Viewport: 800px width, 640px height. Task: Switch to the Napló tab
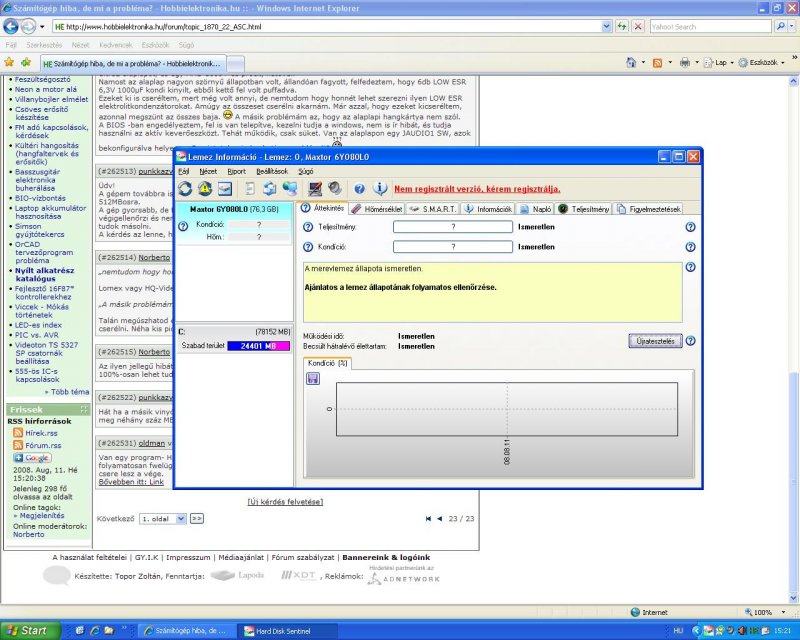point(536,209)
